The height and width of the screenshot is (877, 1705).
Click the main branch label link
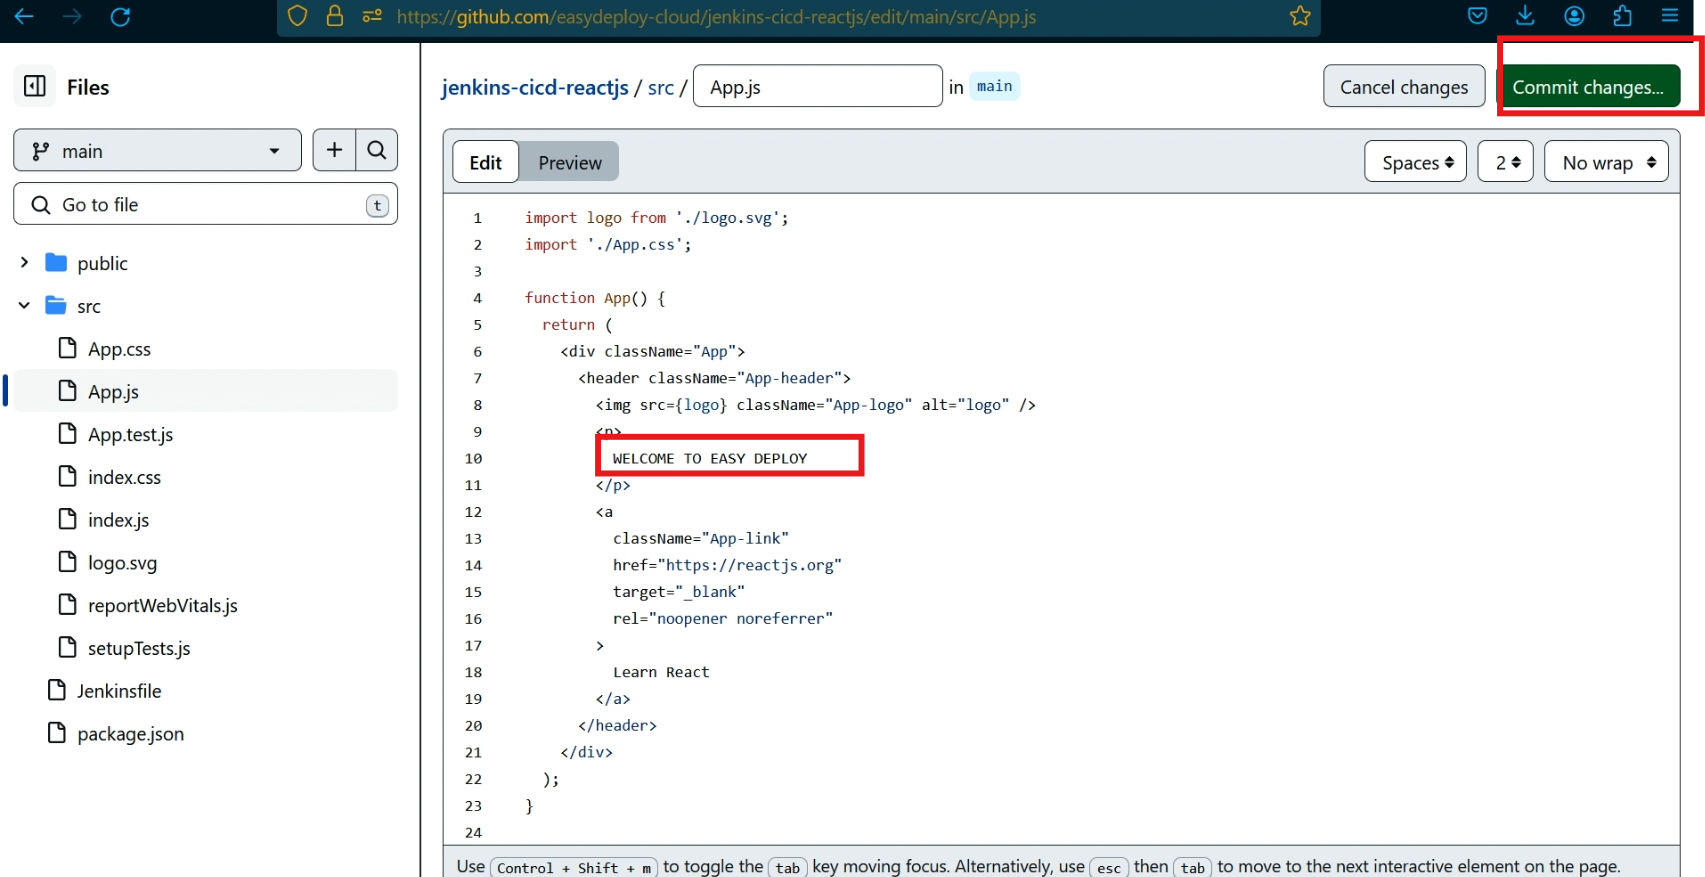click(x=994, y=86)
